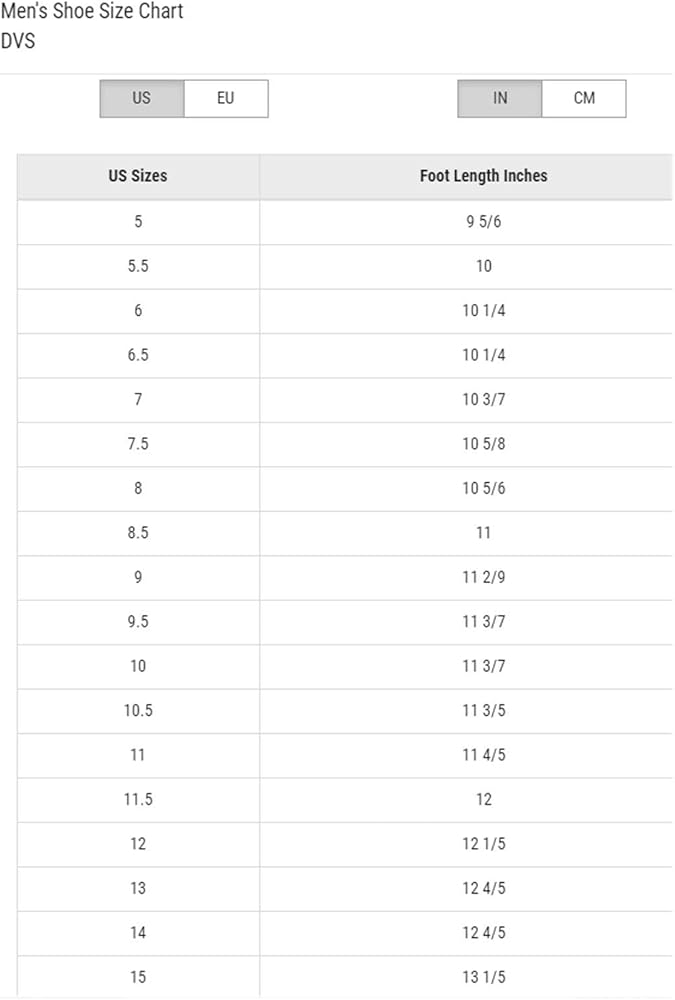Click the DVS brand label
This screenshot has height=1000, width=675.
point(18,42)
